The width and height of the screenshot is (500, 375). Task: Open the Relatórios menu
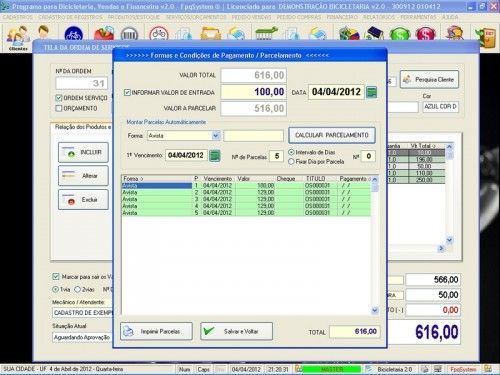379,17
